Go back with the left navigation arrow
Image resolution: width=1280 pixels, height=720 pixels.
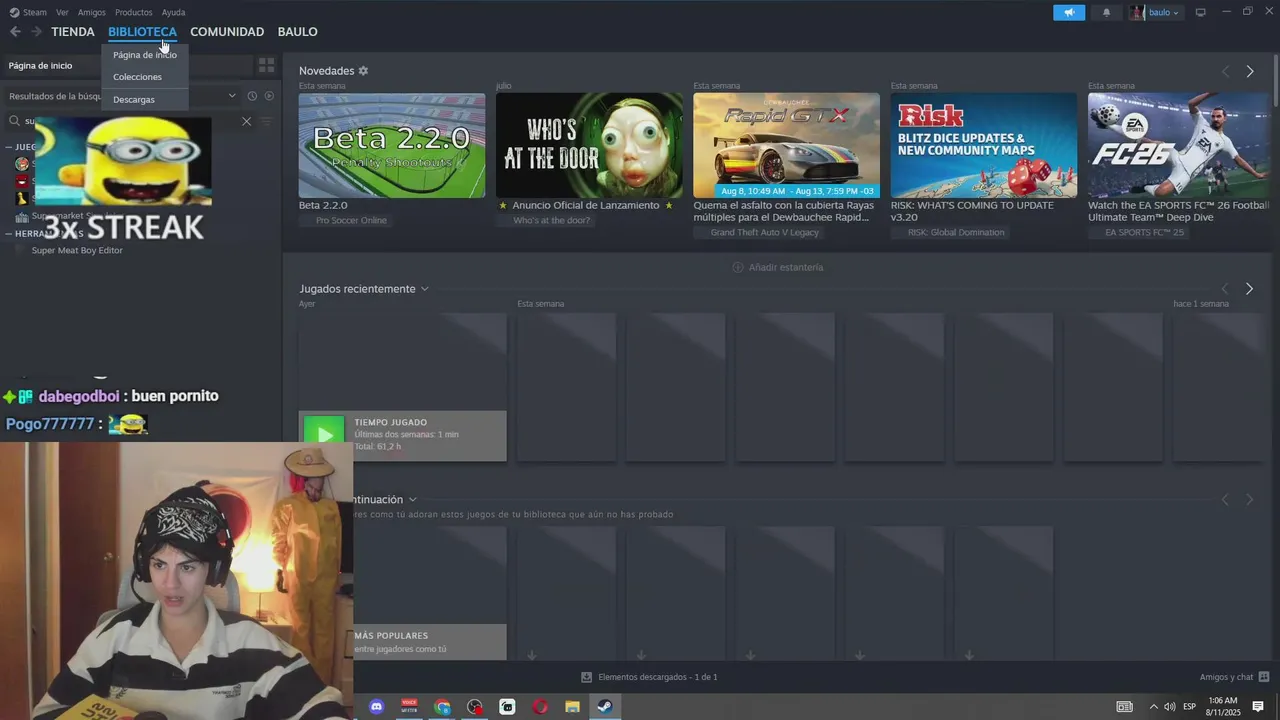coord(15,32)
